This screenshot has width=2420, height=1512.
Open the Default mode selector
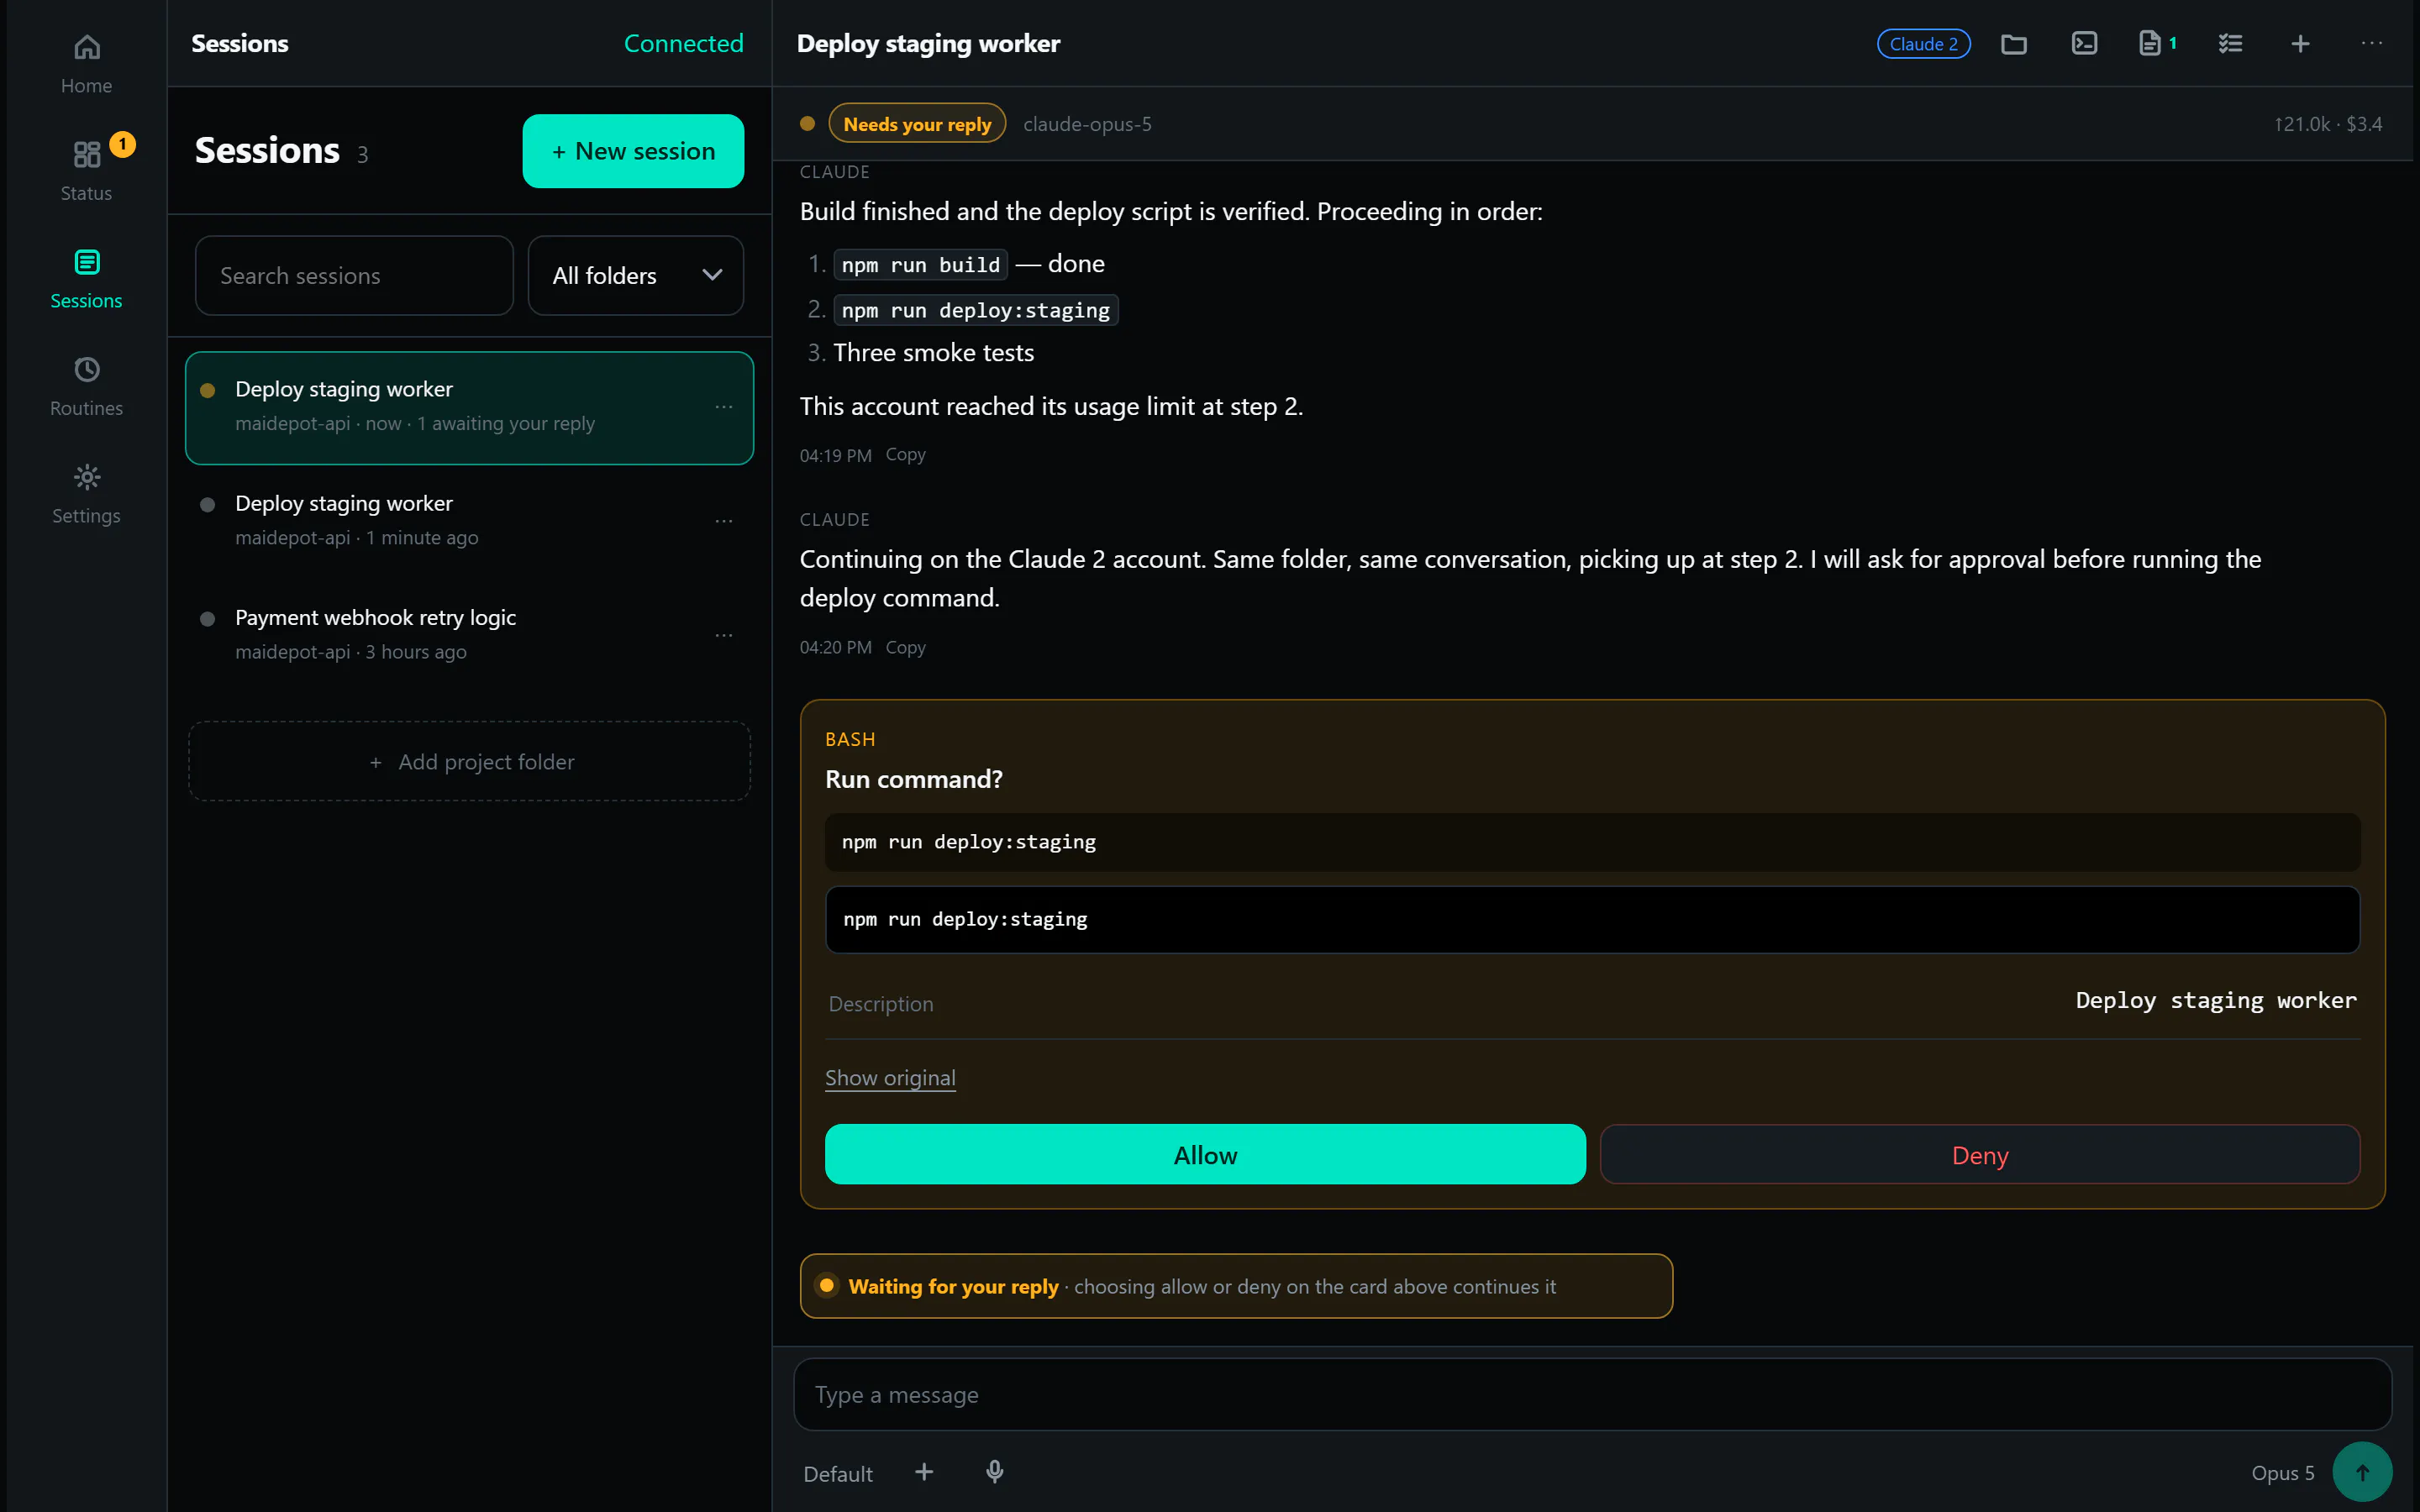[x=838, y=1474]
